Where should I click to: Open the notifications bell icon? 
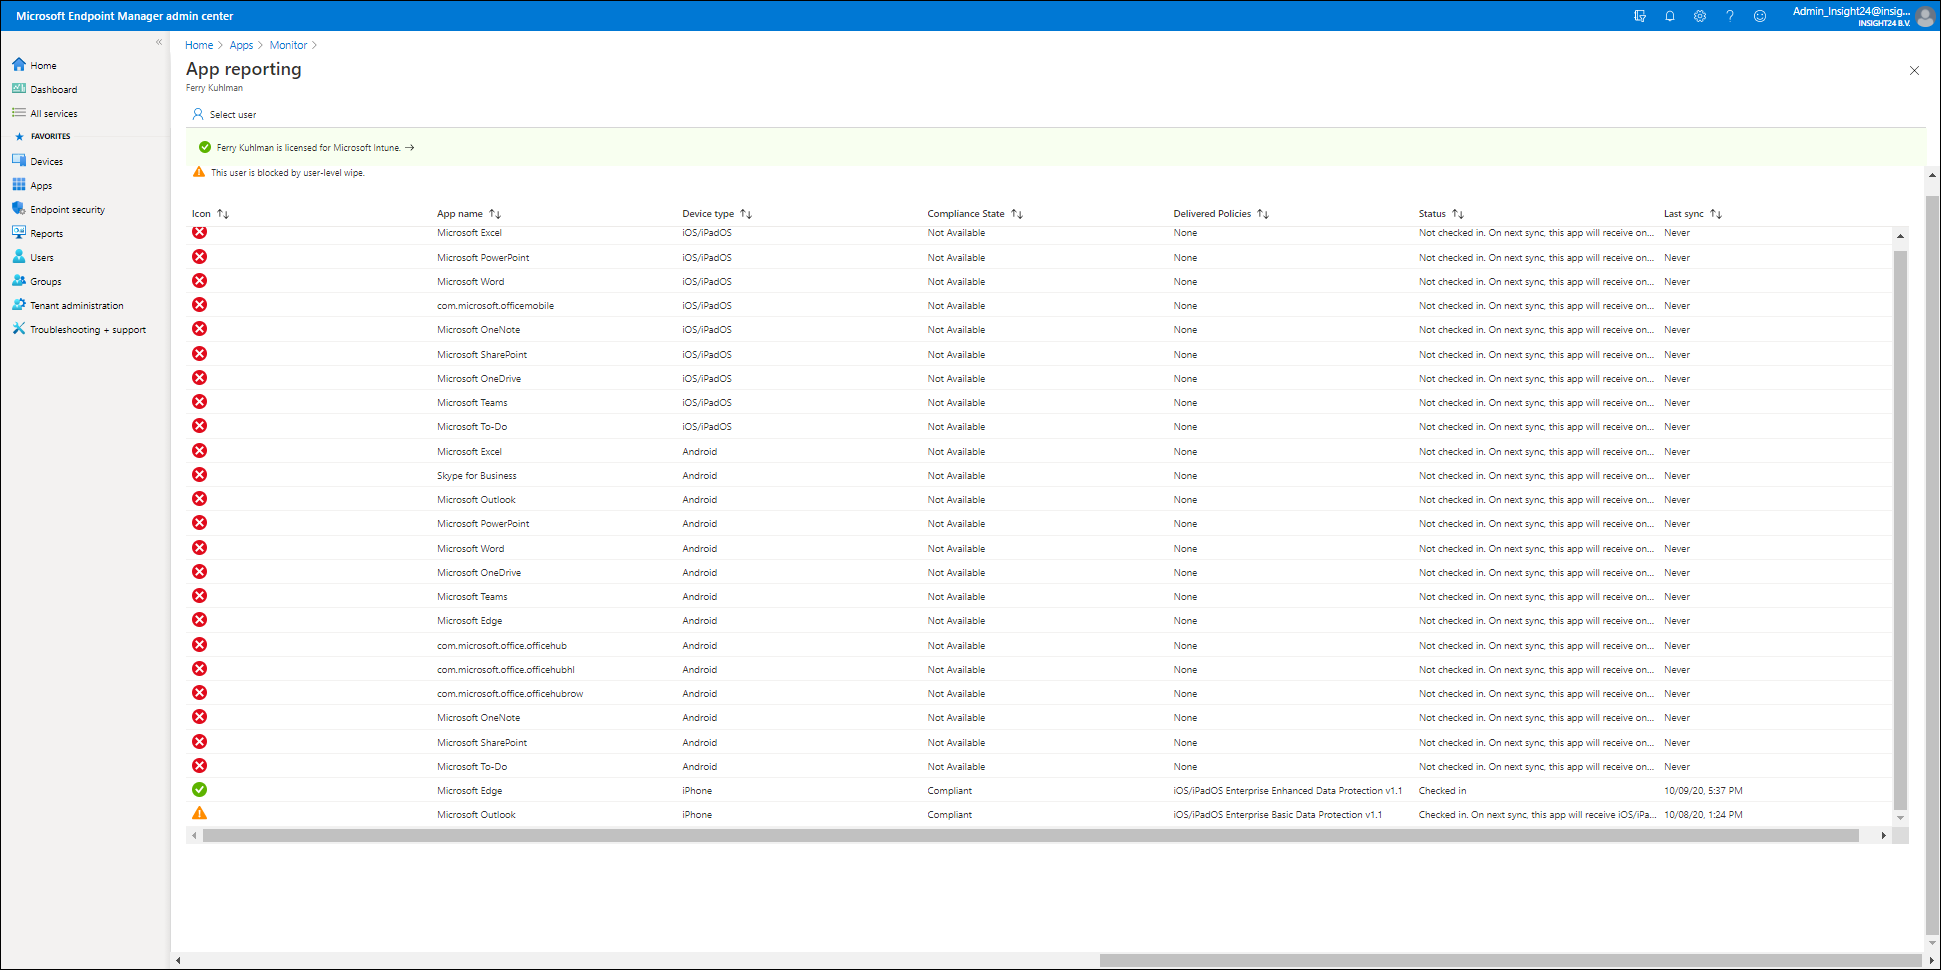1670,16
